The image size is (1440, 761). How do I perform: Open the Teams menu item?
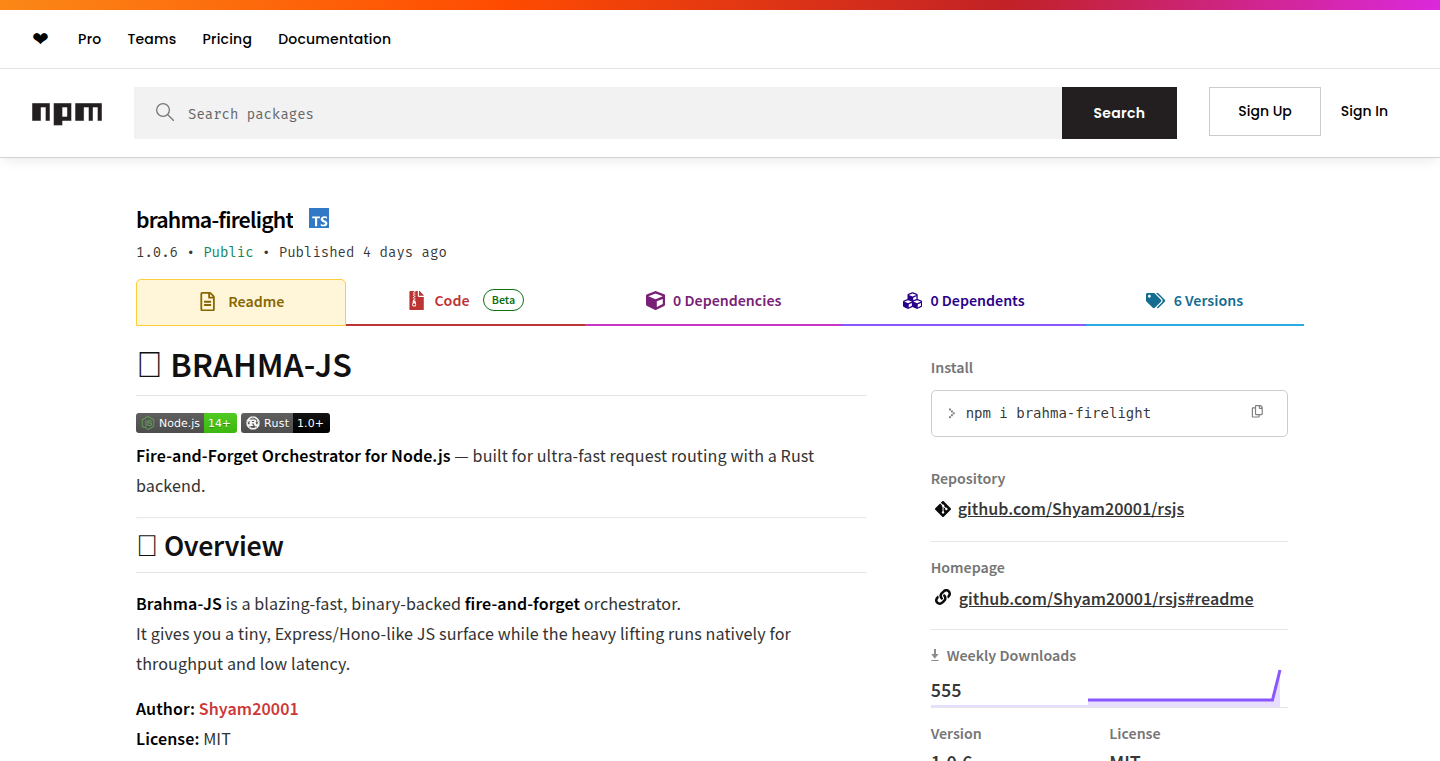point(152,39)
